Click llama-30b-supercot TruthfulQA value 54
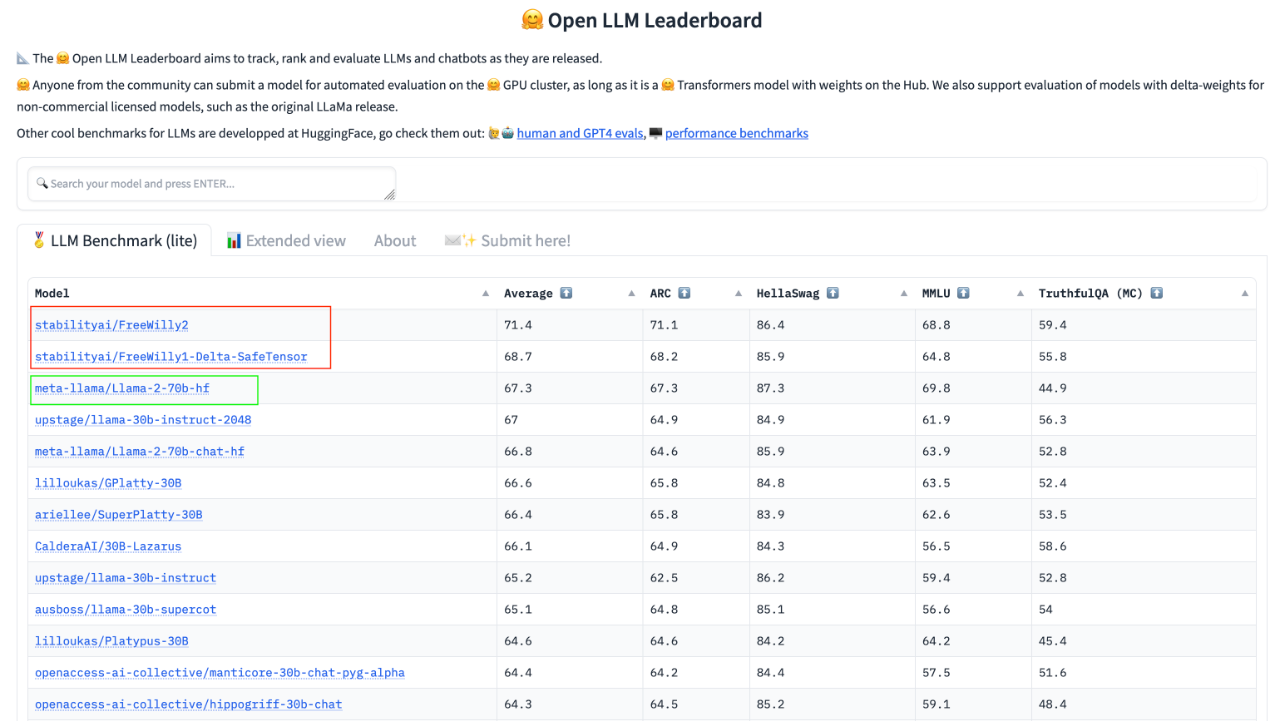The height and width of the screenshot is (721, 1280). (1046, 609)
